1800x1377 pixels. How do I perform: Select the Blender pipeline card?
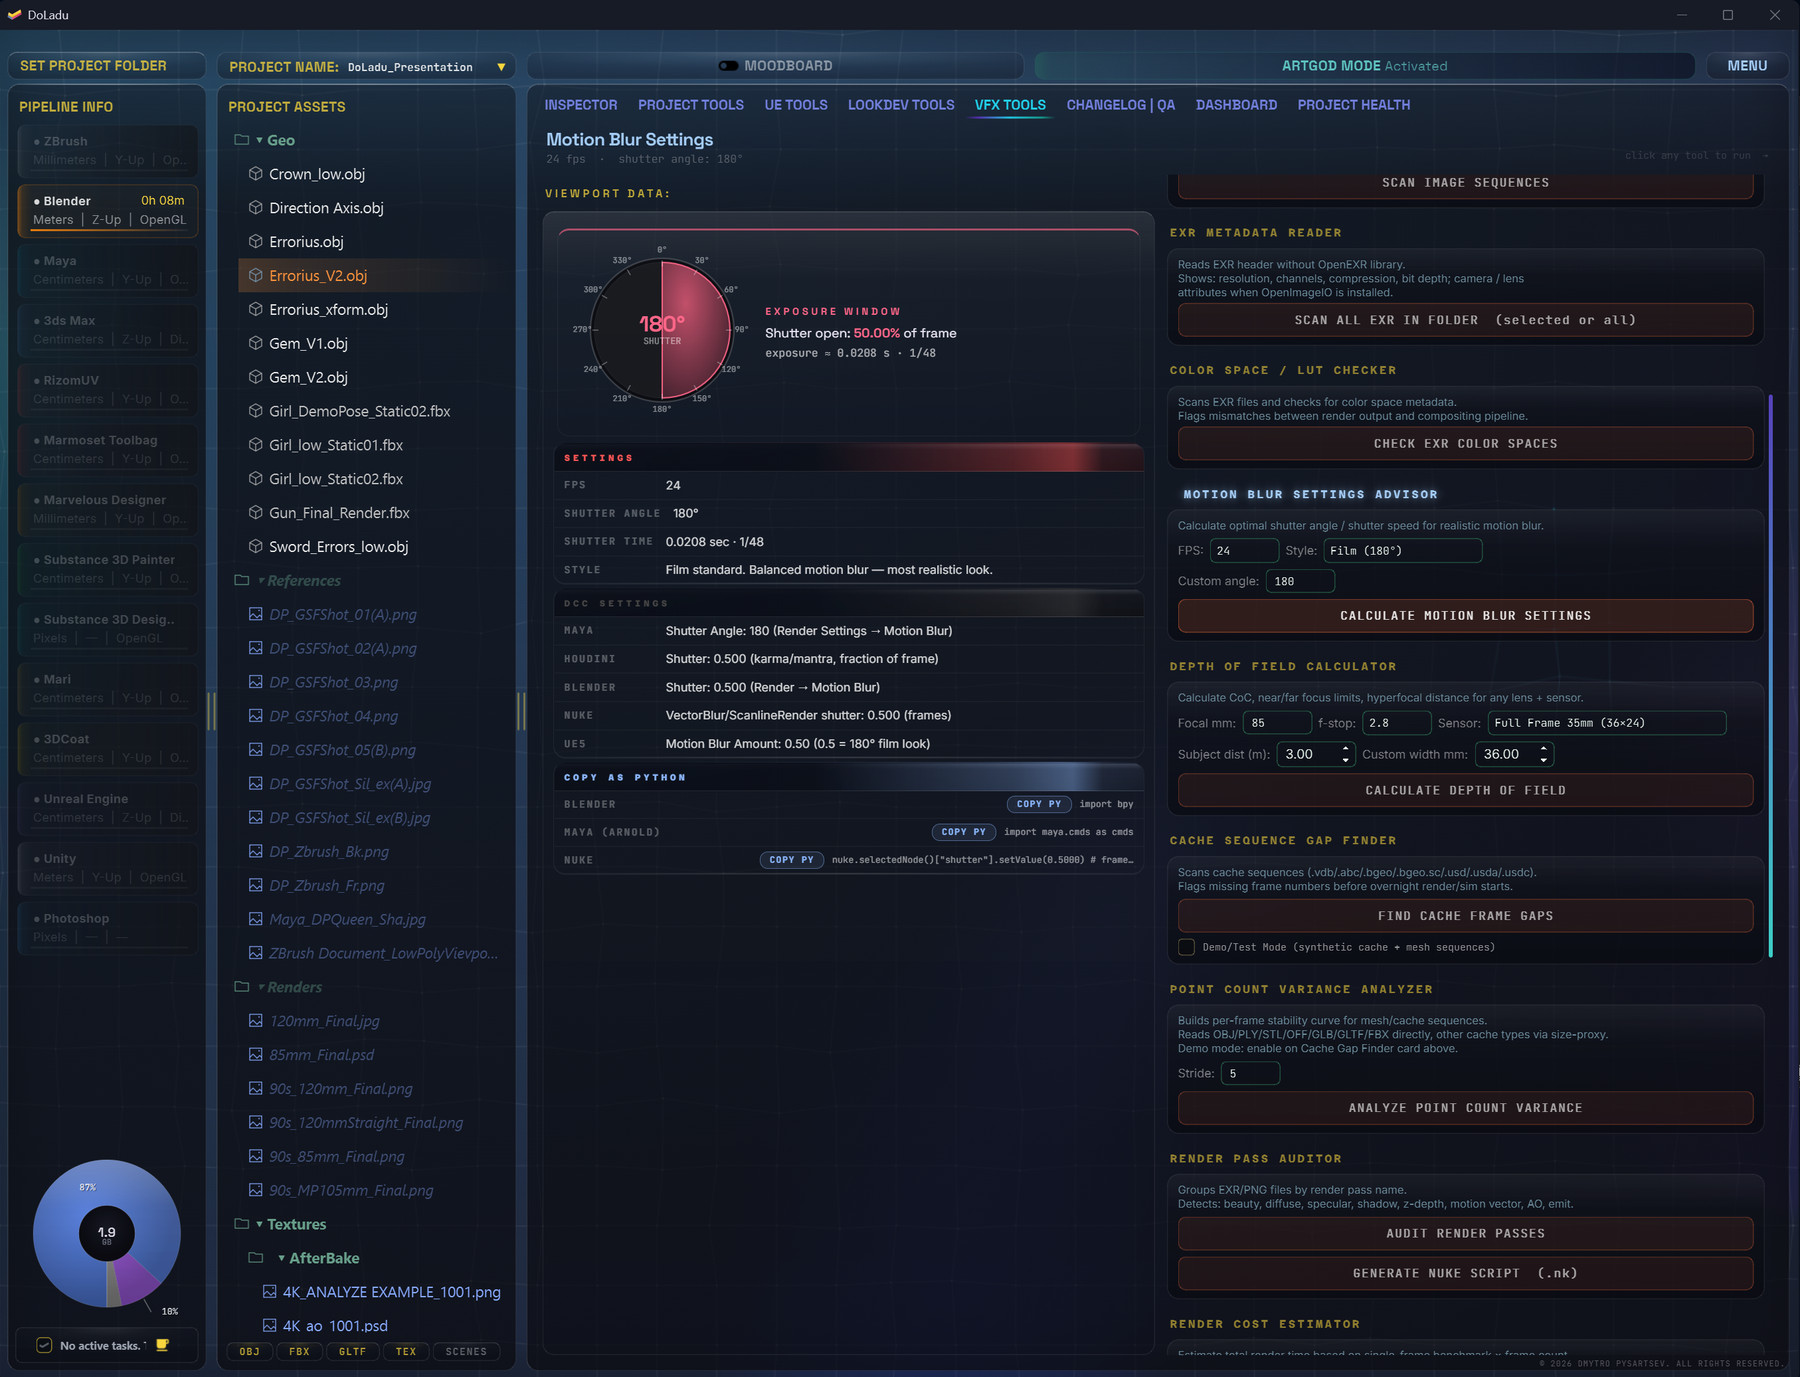coord(108,210)
